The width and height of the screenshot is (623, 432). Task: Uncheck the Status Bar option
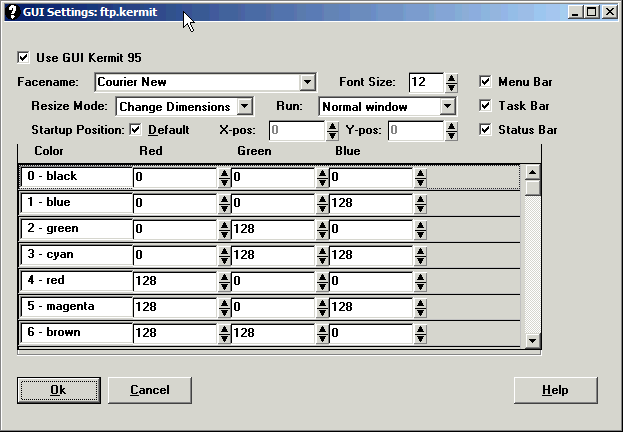[485, 129]
